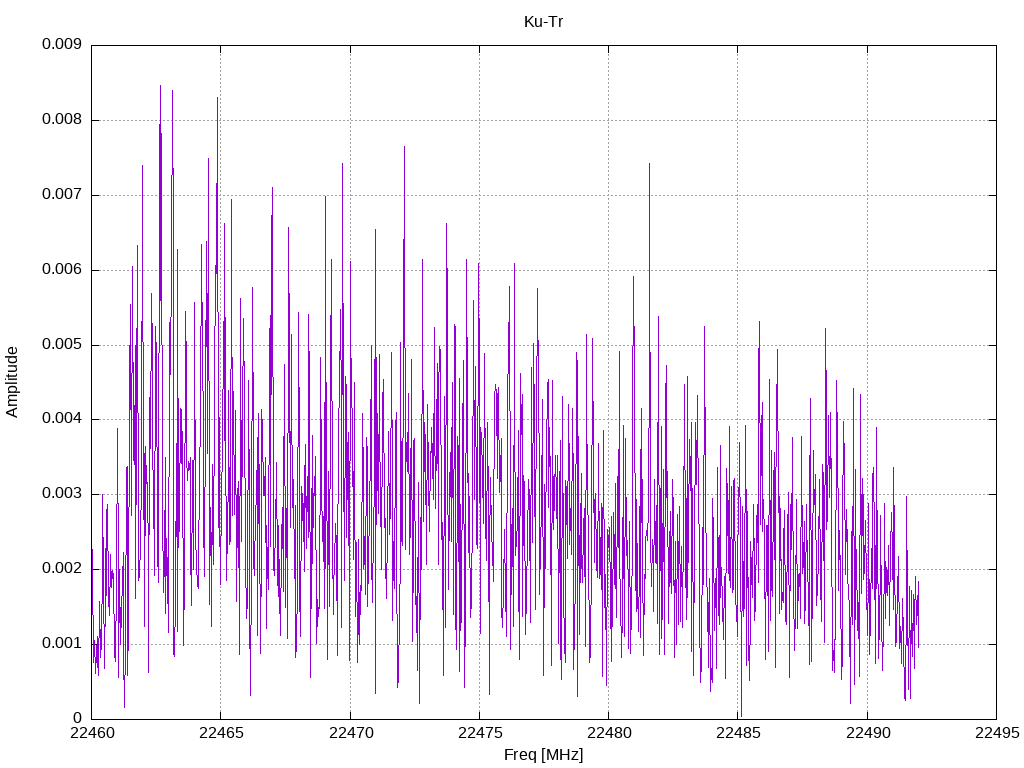Click the x-axis tick label 22490

867,733
